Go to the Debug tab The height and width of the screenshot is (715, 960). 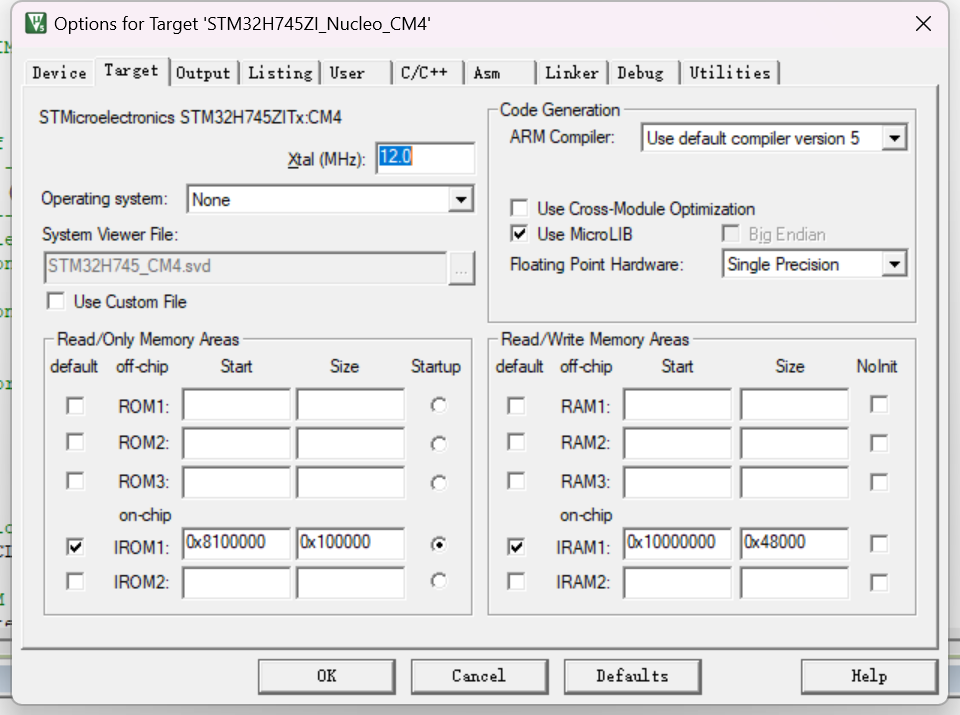[643, 73]
